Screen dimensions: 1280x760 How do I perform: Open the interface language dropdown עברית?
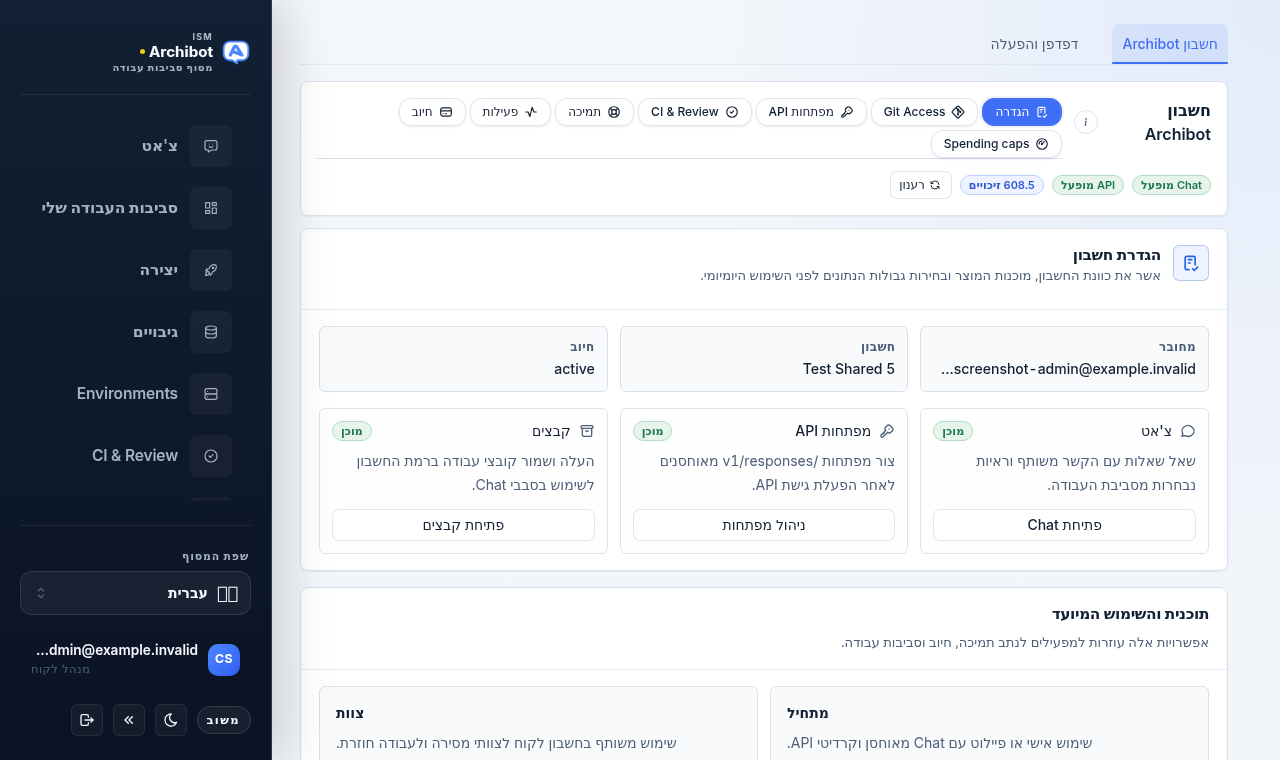pyautogui.click(x=135, y=593)
